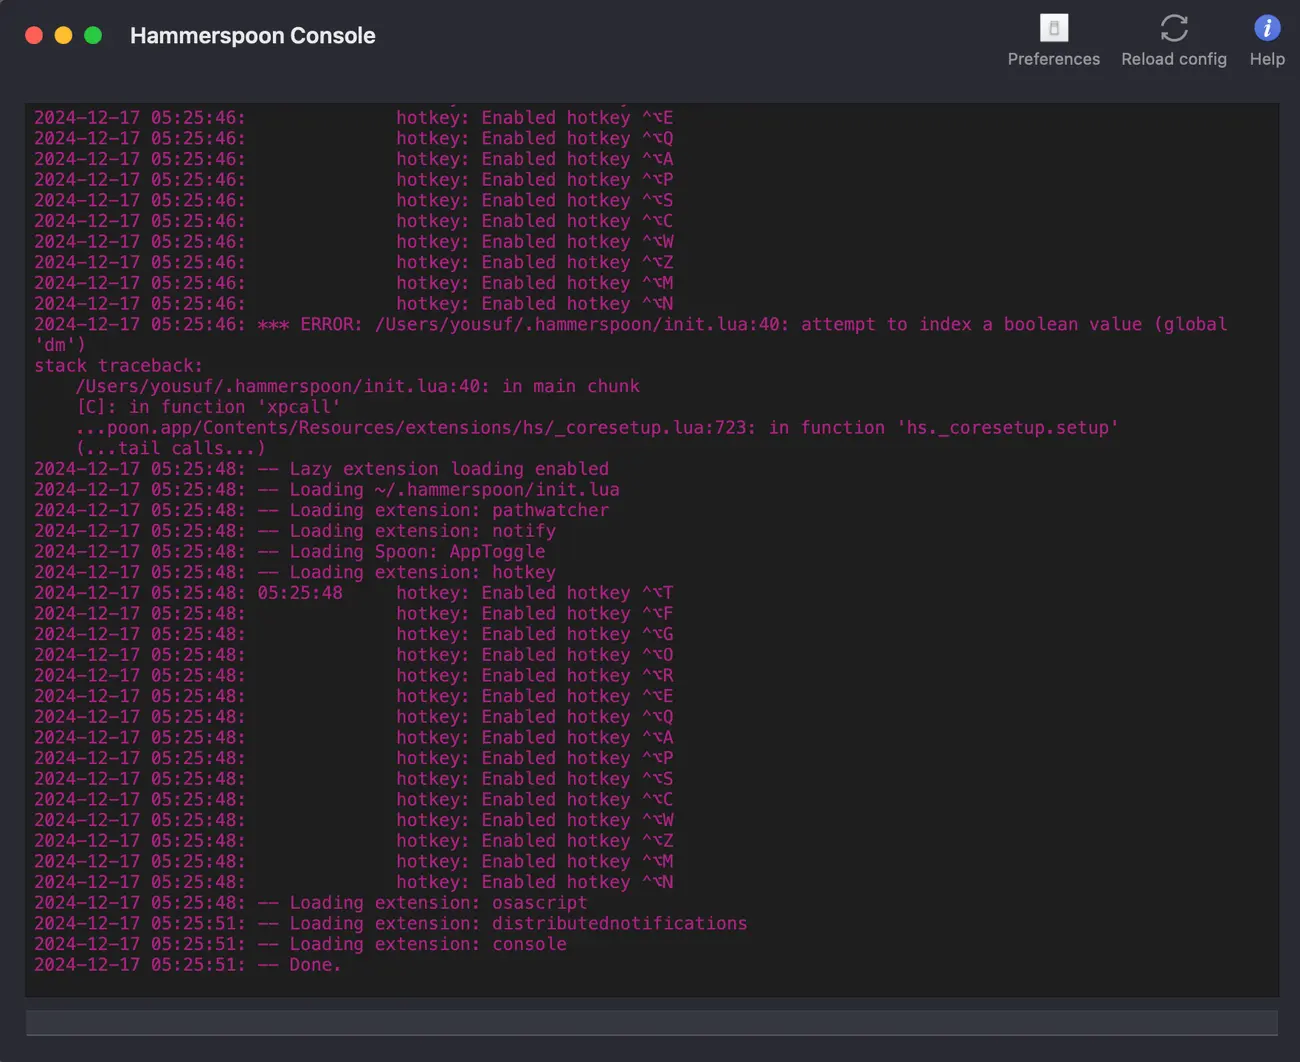Click the 'Loading extension: notify' line
This screenshot has height=1062, width=1300.
click(x=295, y=531)
